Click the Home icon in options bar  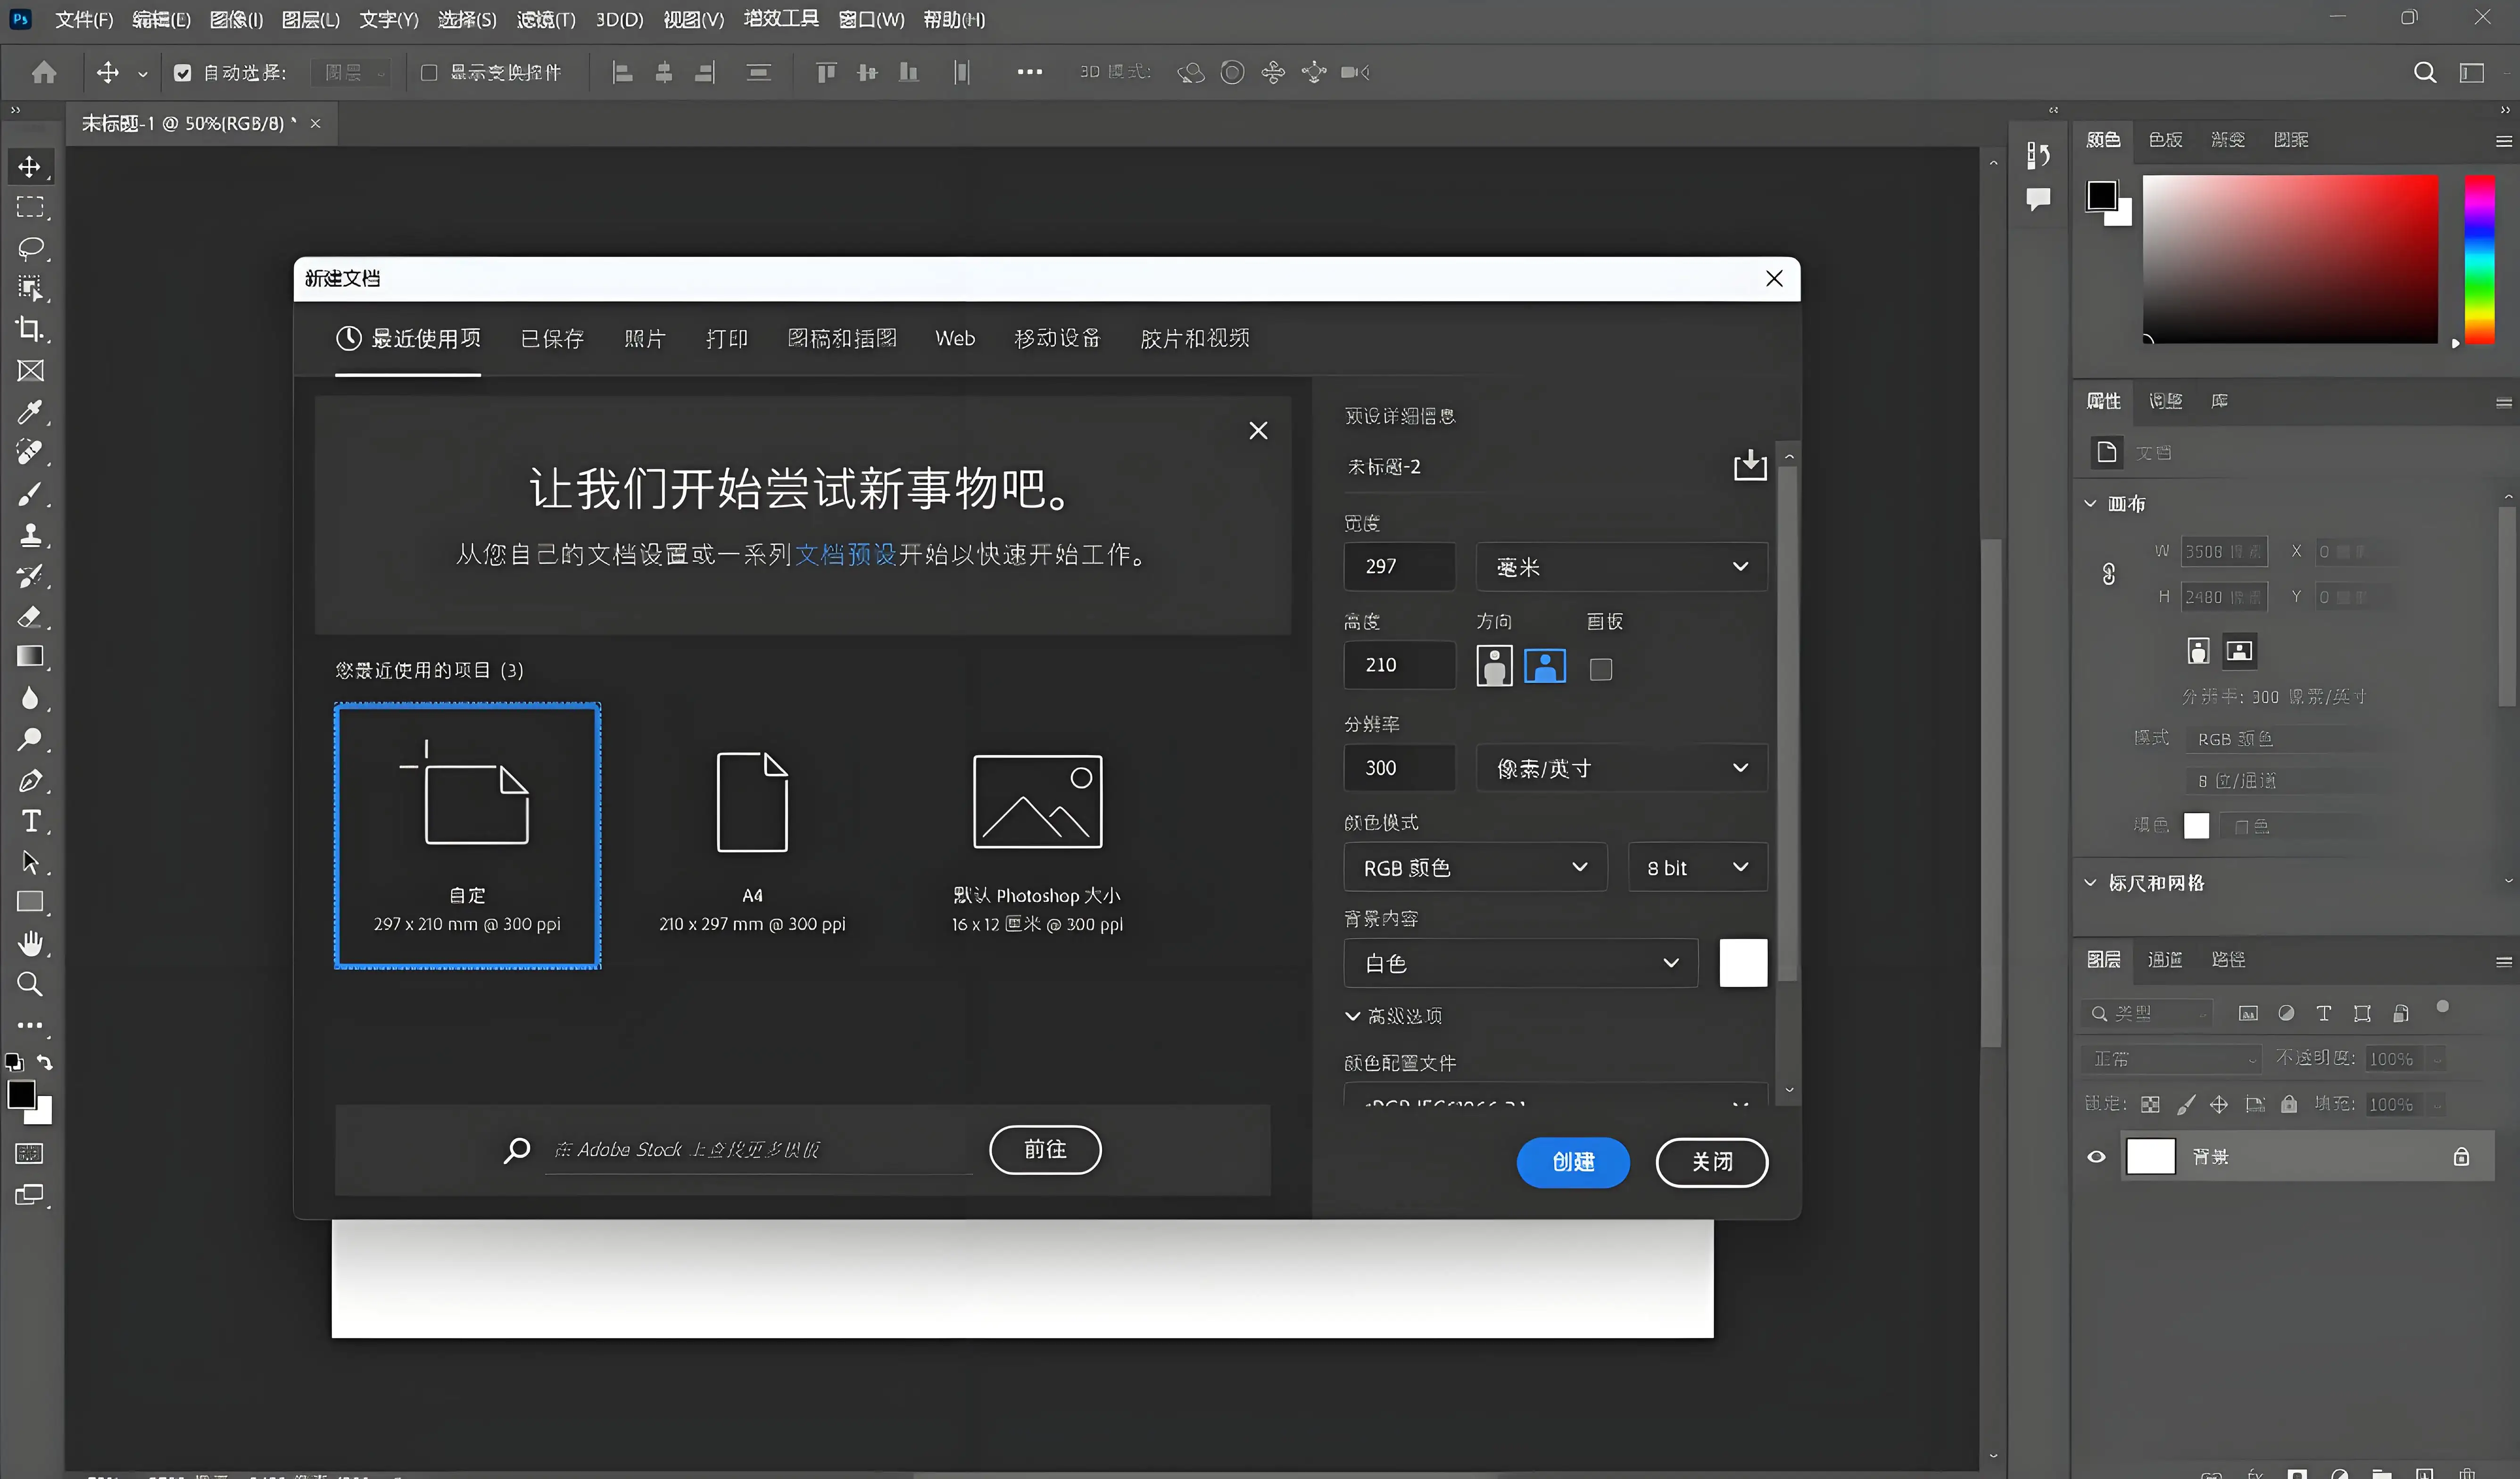[44, 72]
